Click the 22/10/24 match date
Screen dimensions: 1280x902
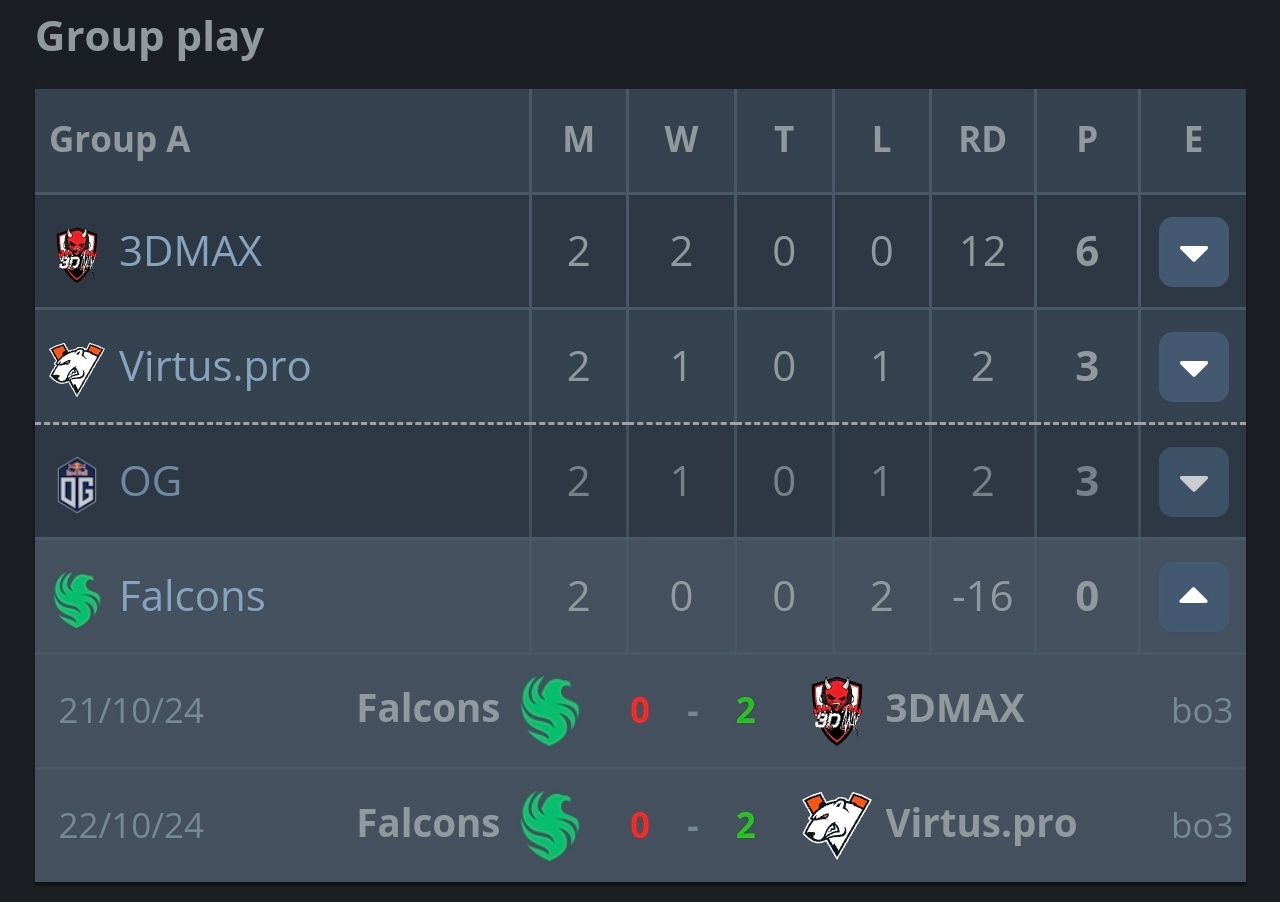pos(132,826)
